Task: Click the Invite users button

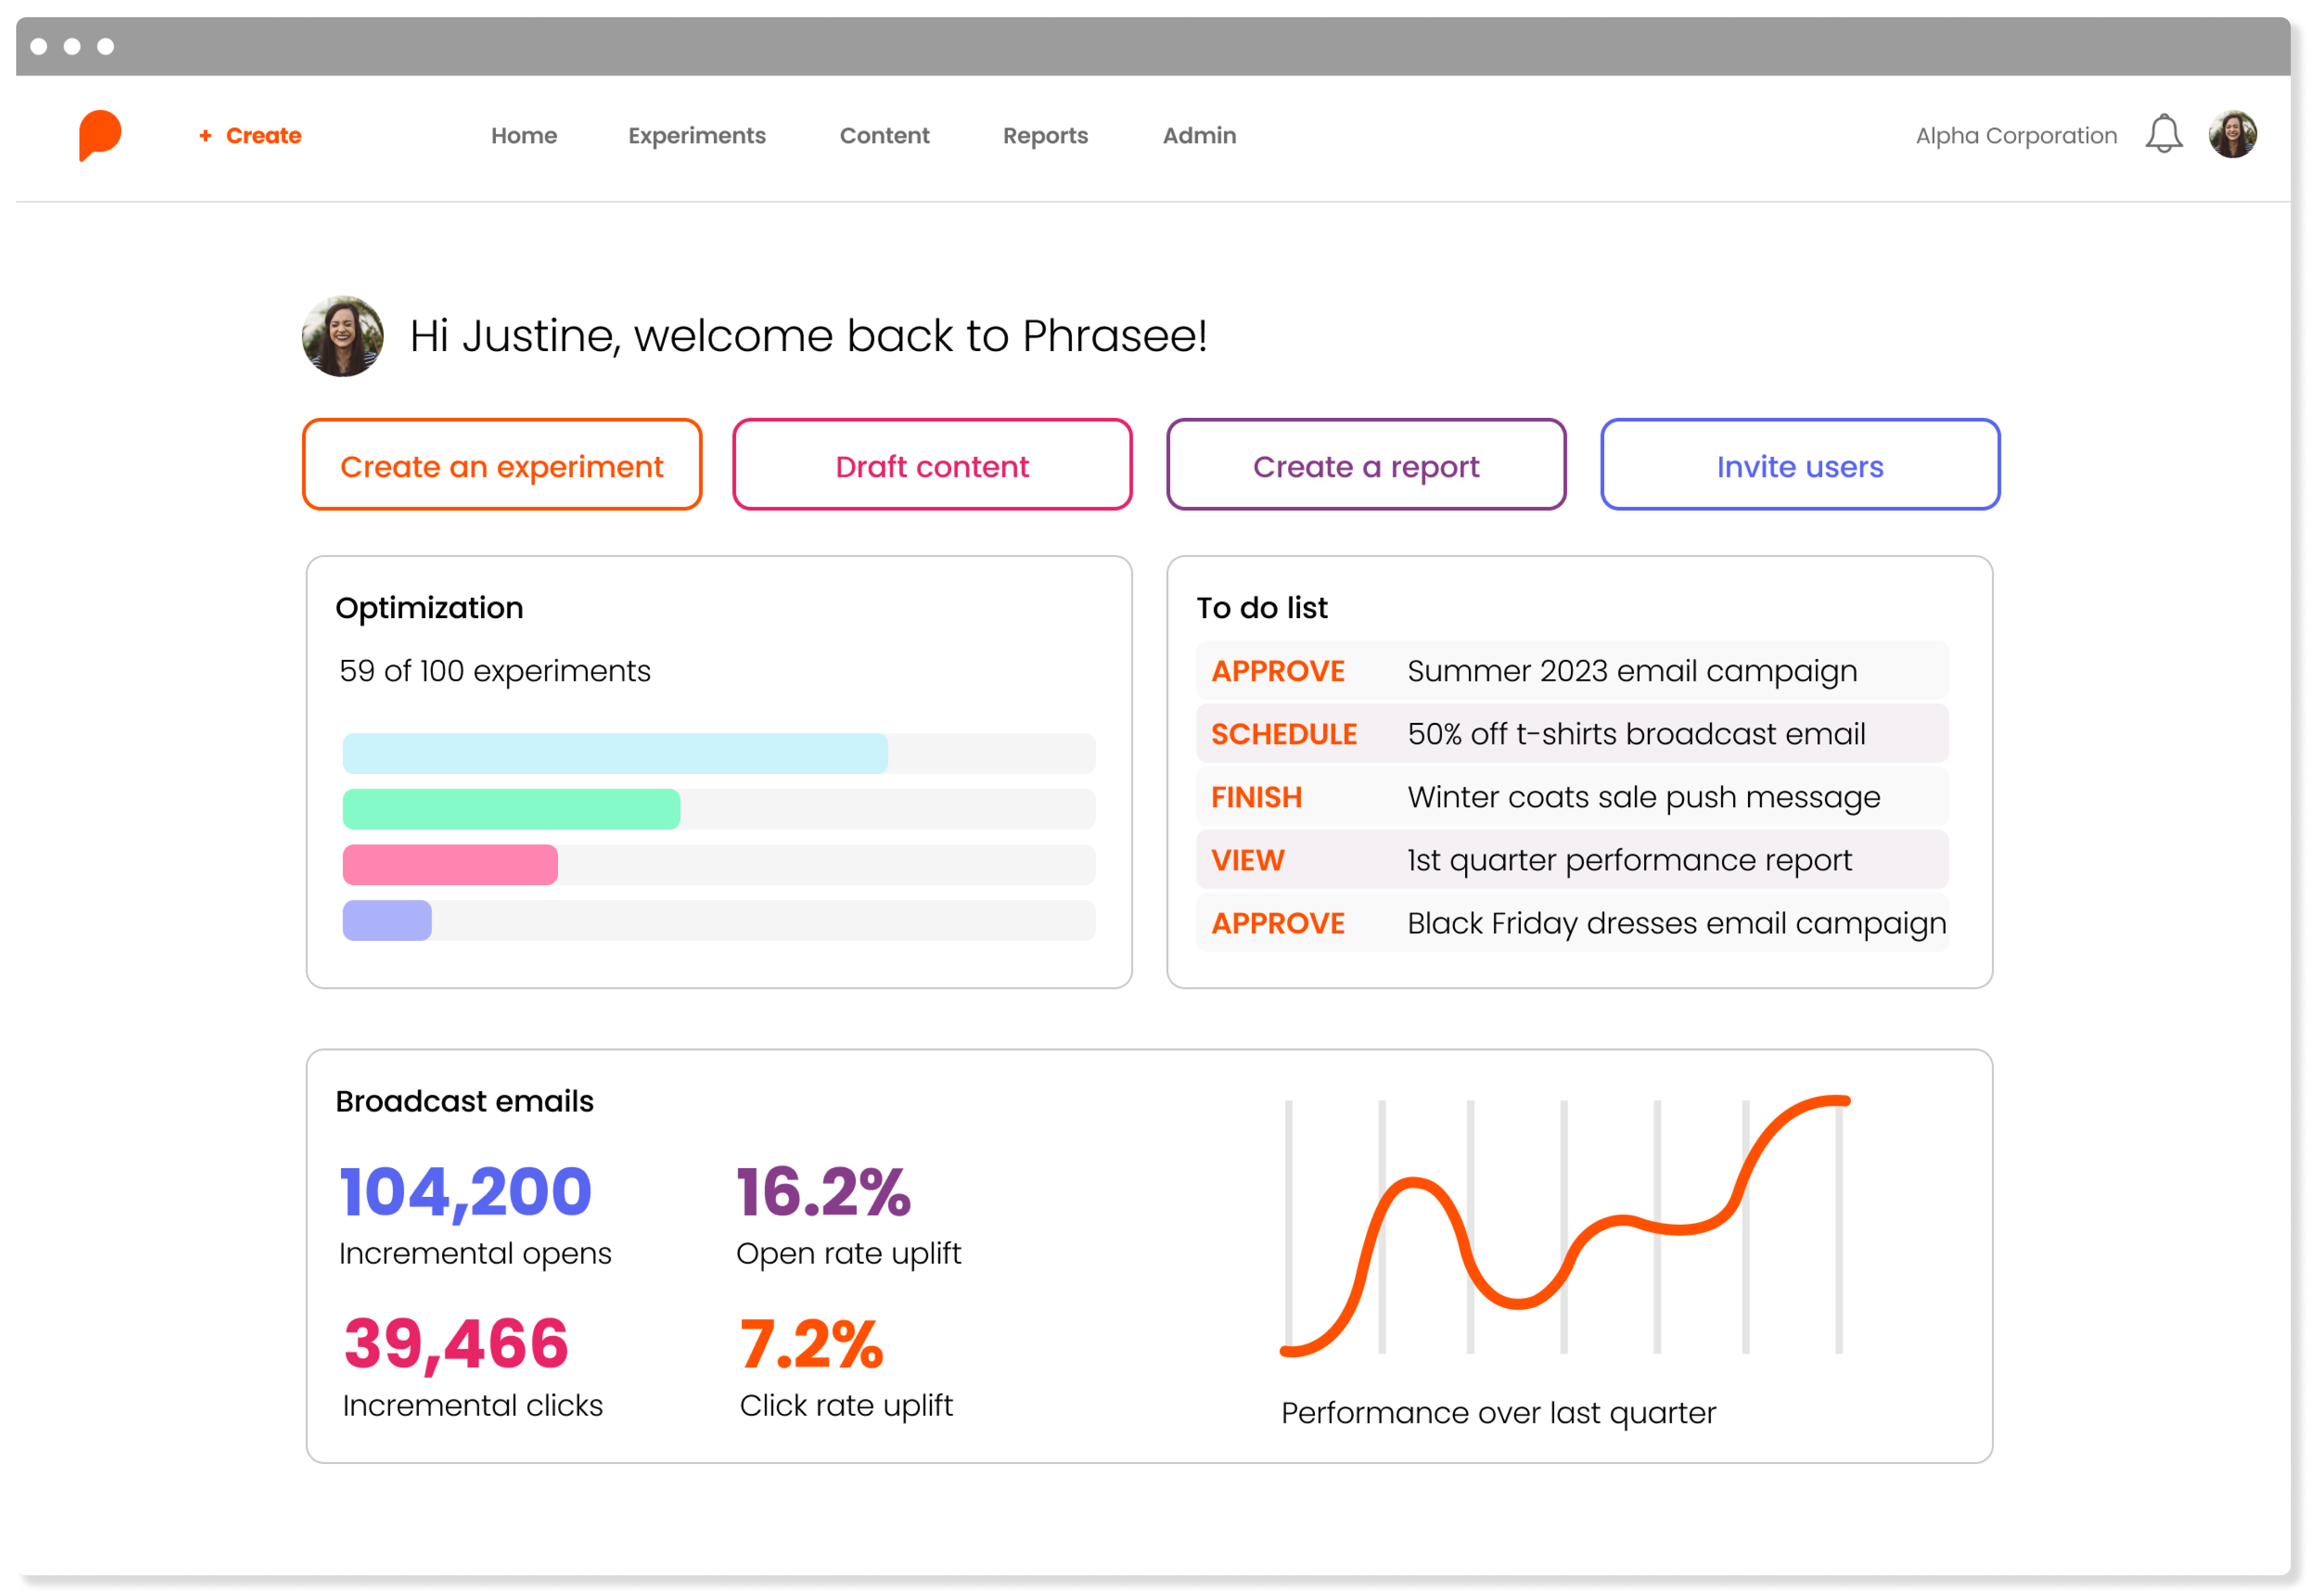Action: click(1800, 465)
